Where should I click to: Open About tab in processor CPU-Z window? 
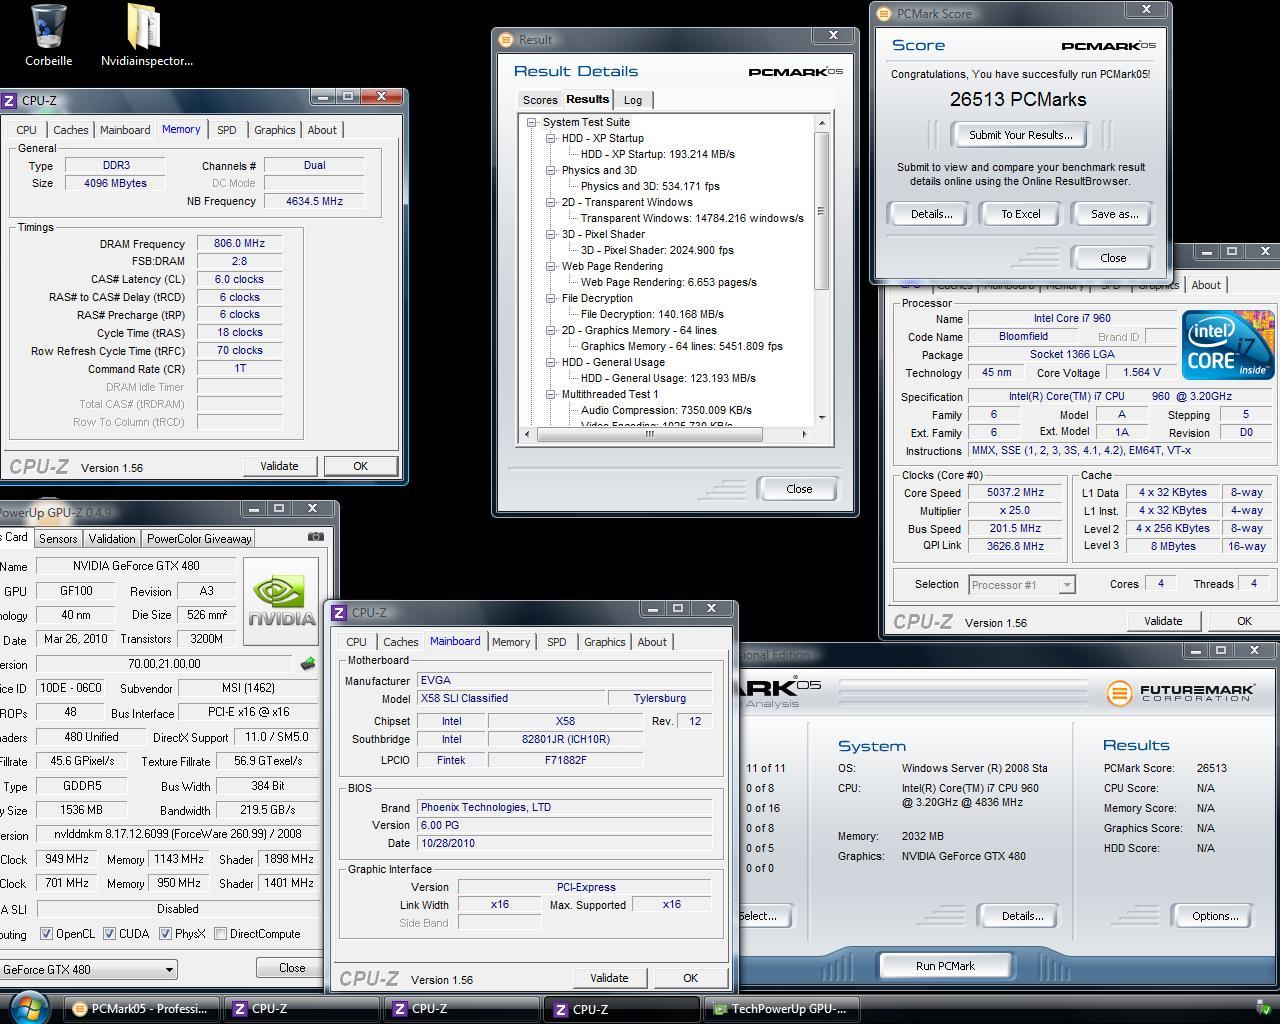1206,285
